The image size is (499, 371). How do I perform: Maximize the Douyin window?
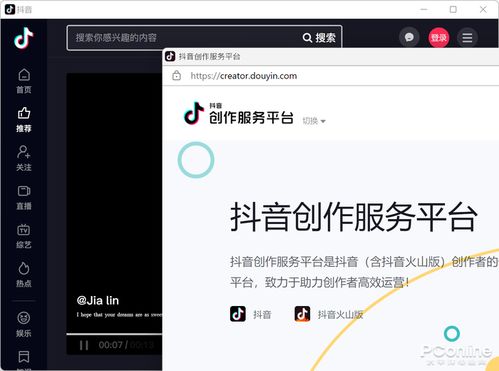tap(453, 9)
